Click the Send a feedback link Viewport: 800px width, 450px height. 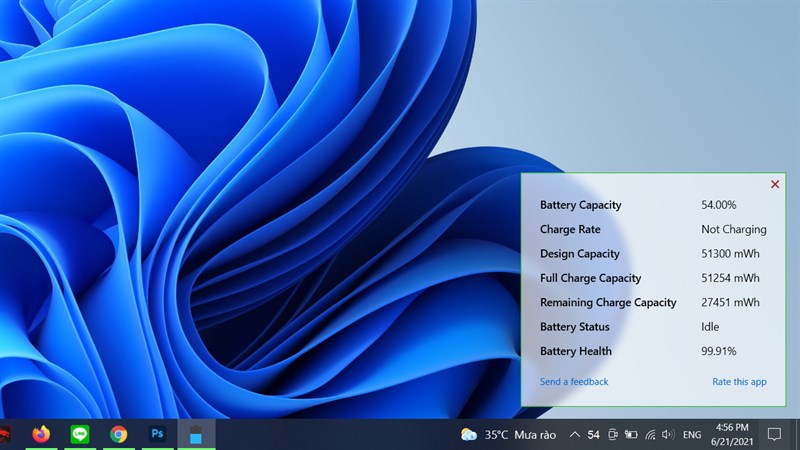click(x=574, y=382)
